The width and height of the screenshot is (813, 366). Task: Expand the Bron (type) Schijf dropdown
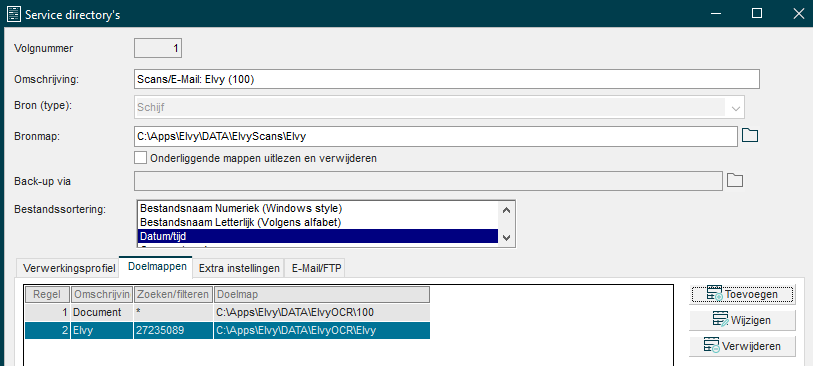(736, 108)
